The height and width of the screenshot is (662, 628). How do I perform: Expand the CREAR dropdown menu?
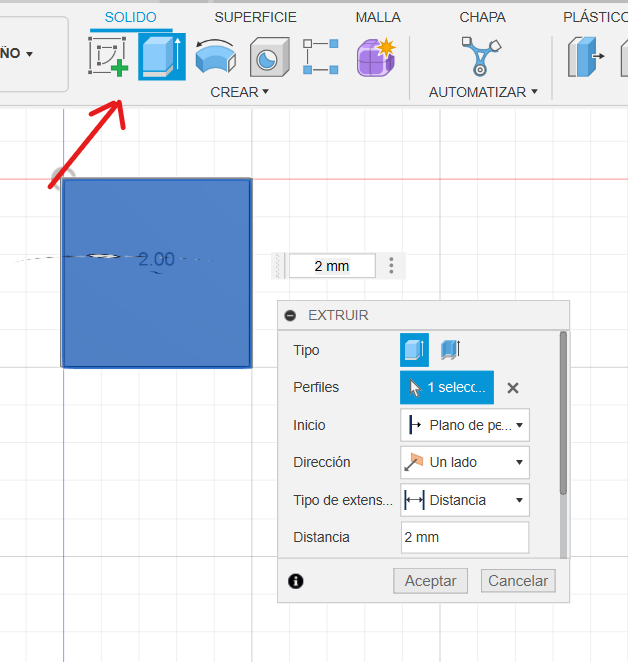[239, 92]
